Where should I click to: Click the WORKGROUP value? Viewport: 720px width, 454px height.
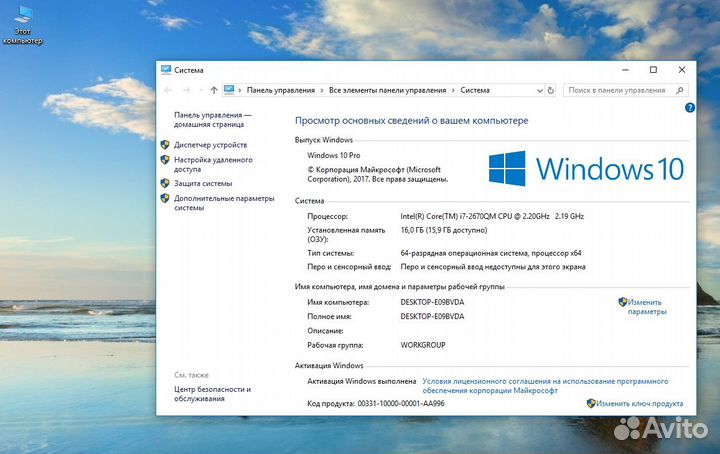coord(423,345)
